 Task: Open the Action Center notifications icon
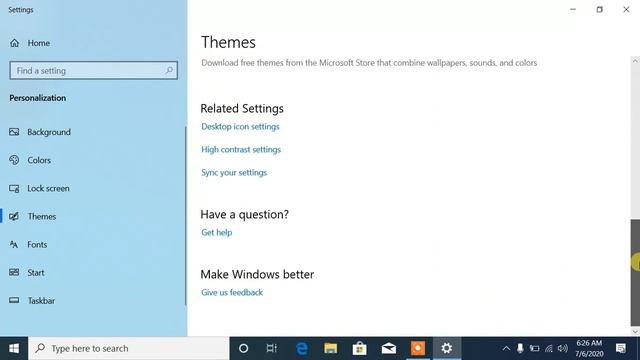tap(621, 348)
